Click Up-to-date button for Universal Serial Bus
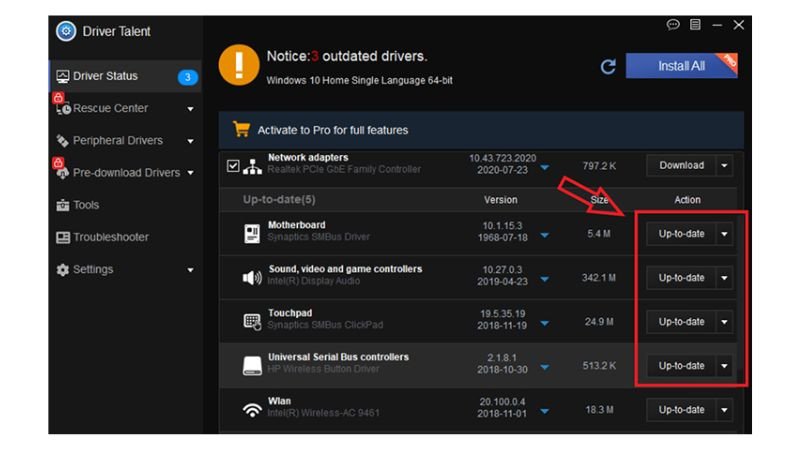Image resolution: width=800 pixels, height=450 pixels. click(x=681, y=366)
